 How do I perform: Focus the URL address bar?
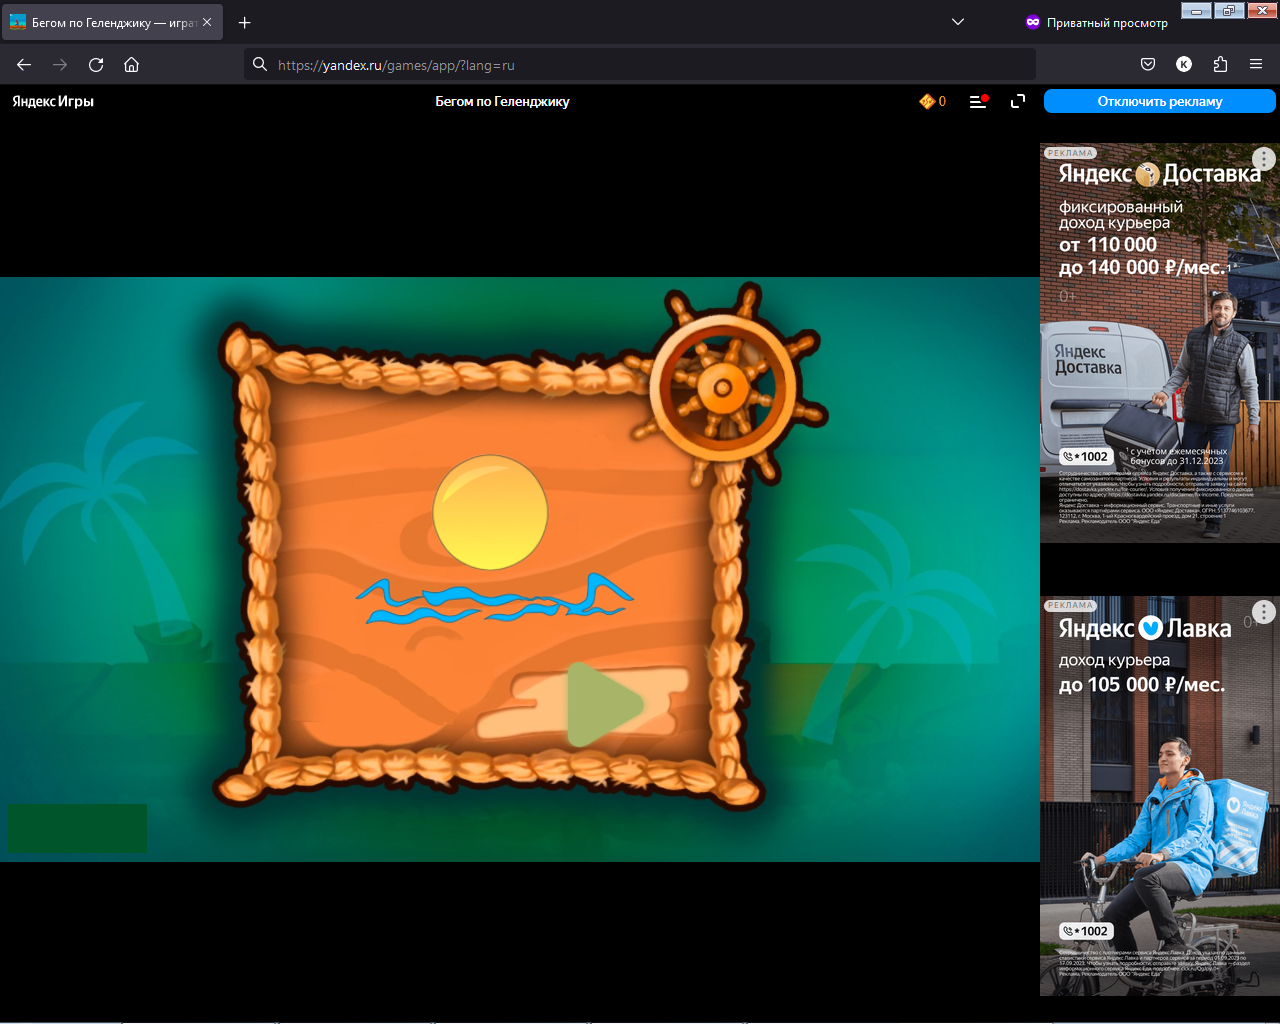click(640, 65)
